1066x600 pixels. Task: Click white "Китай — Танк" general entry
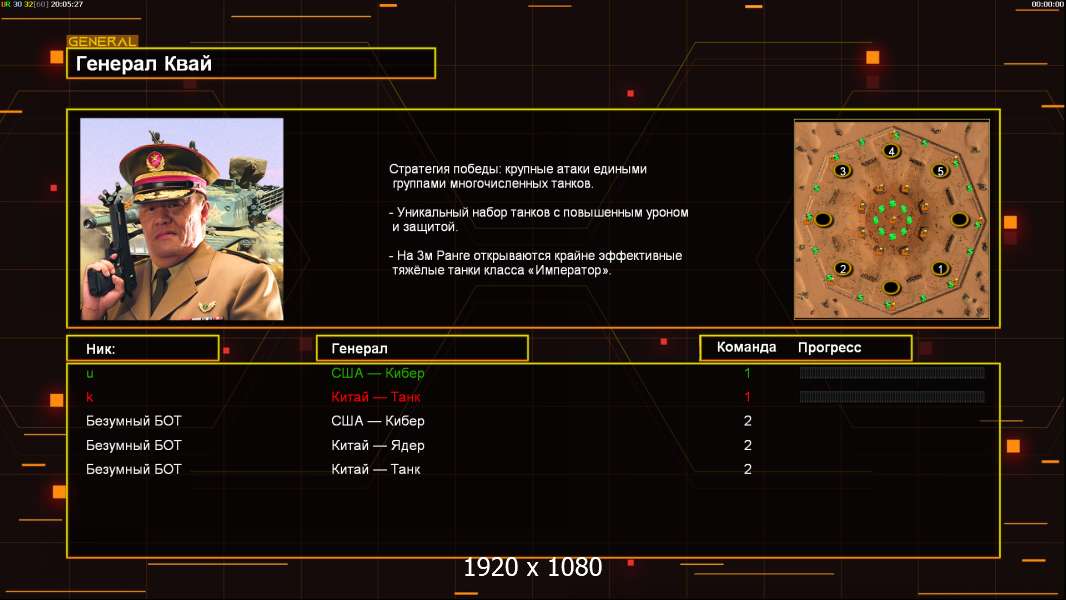(x=376, y=470)
